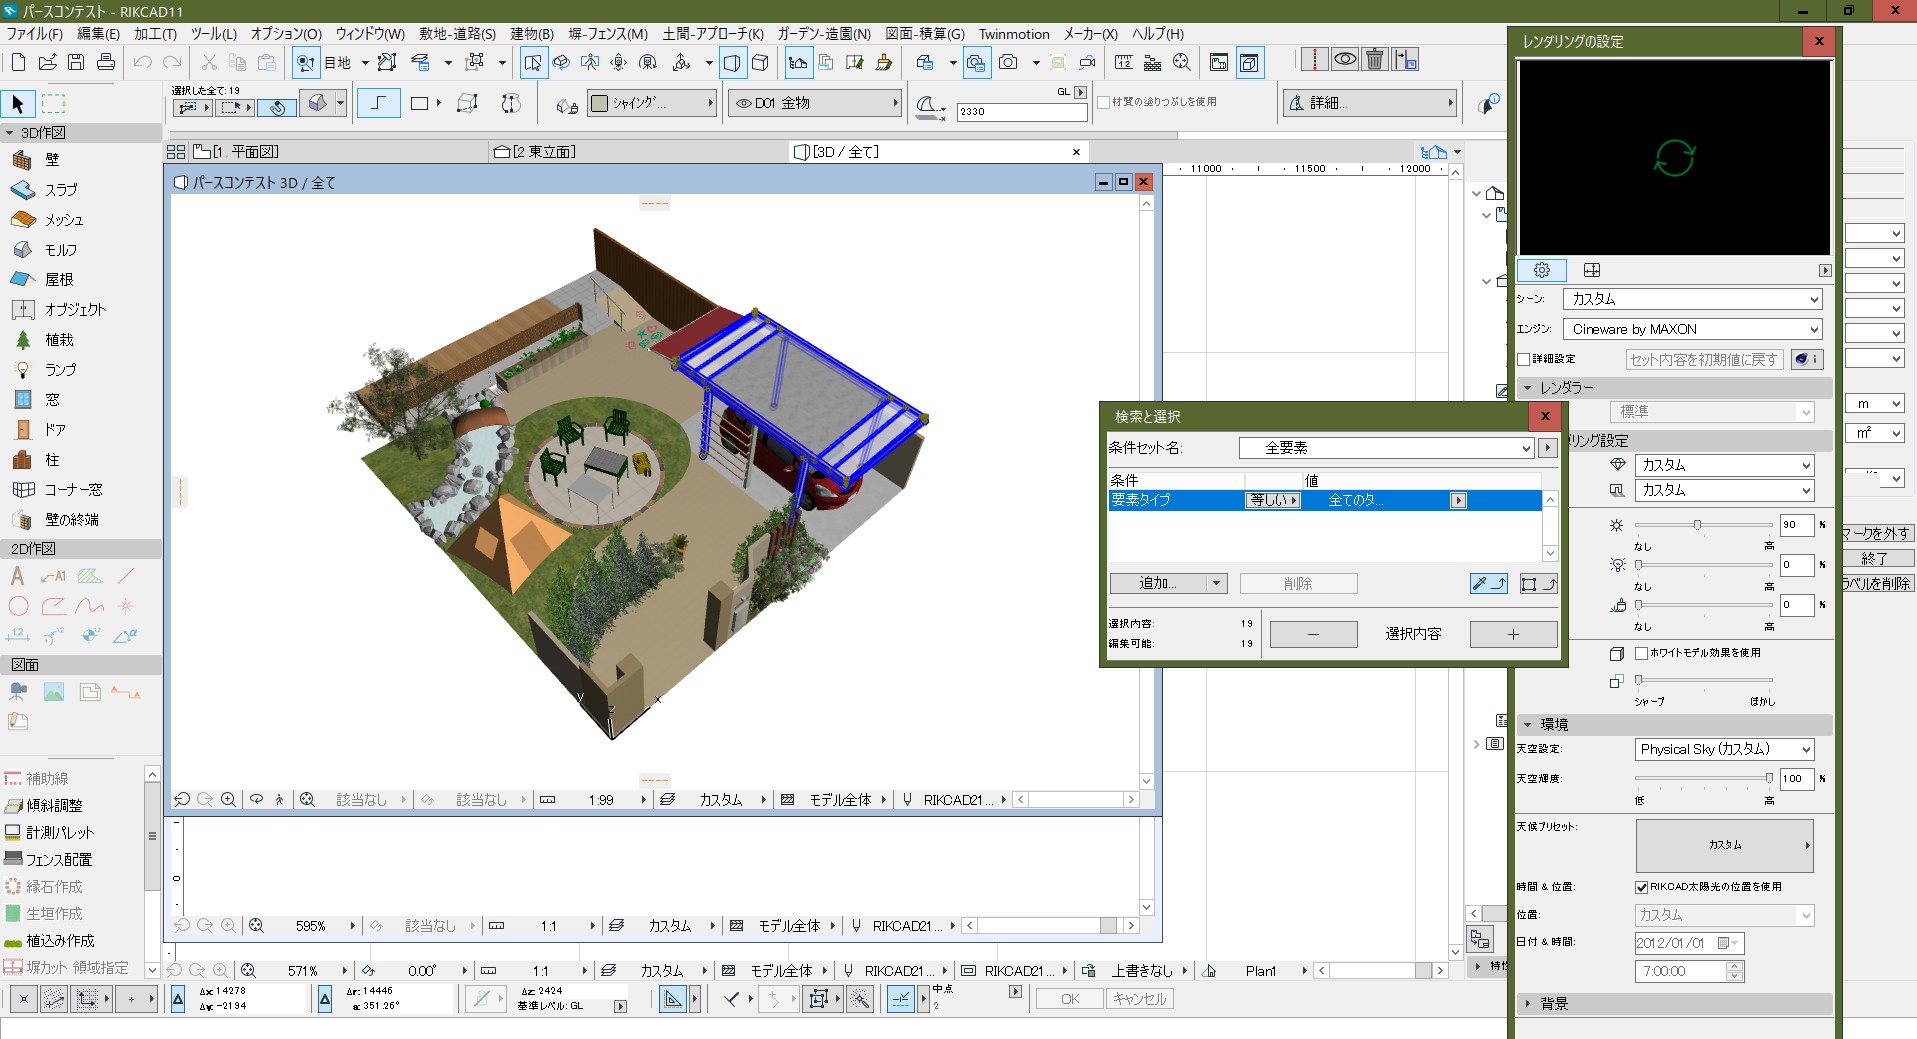Open the 天空設定 Physical Sky dropdown
This screenshot has width=1917, height=1039.
[1724, 749]
